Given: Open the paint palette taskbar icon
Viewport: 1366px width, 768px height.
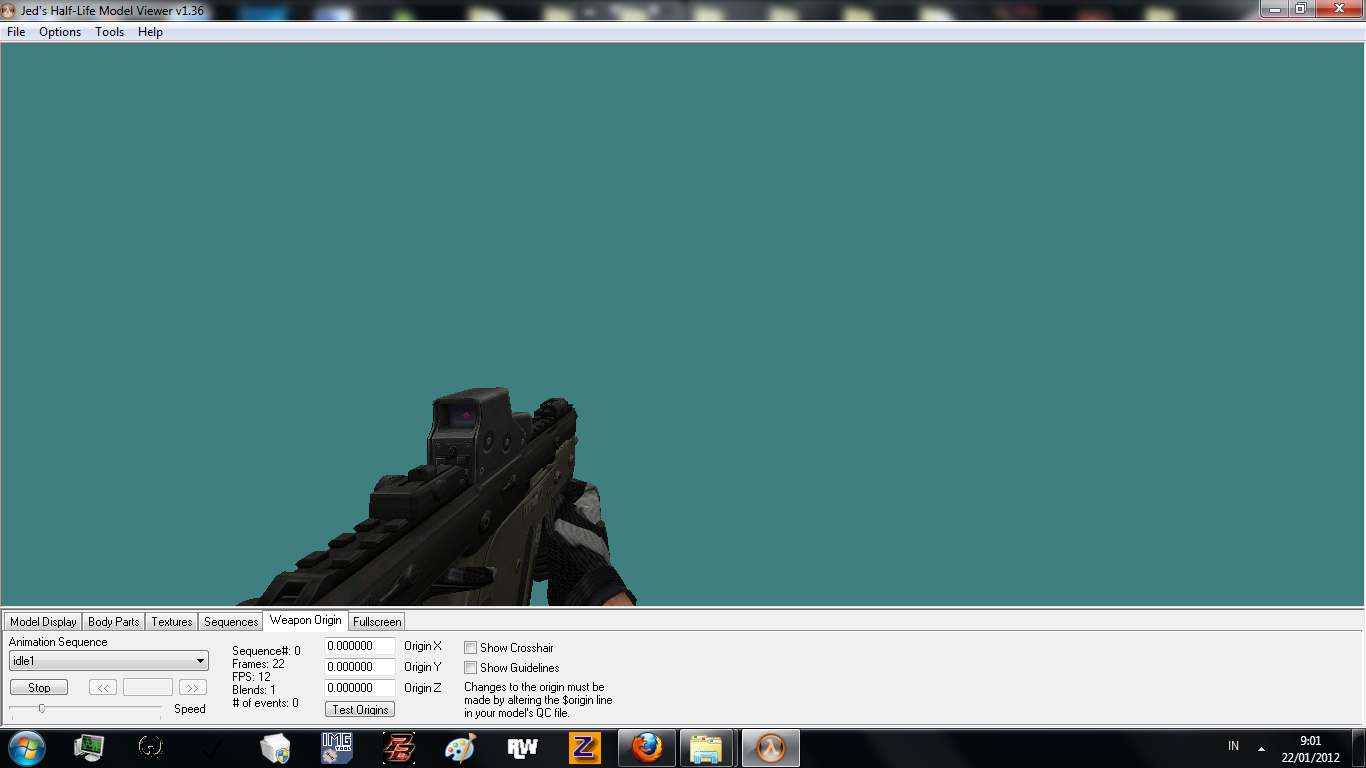Looking at the screenshot, I should (x=460, y=748).
